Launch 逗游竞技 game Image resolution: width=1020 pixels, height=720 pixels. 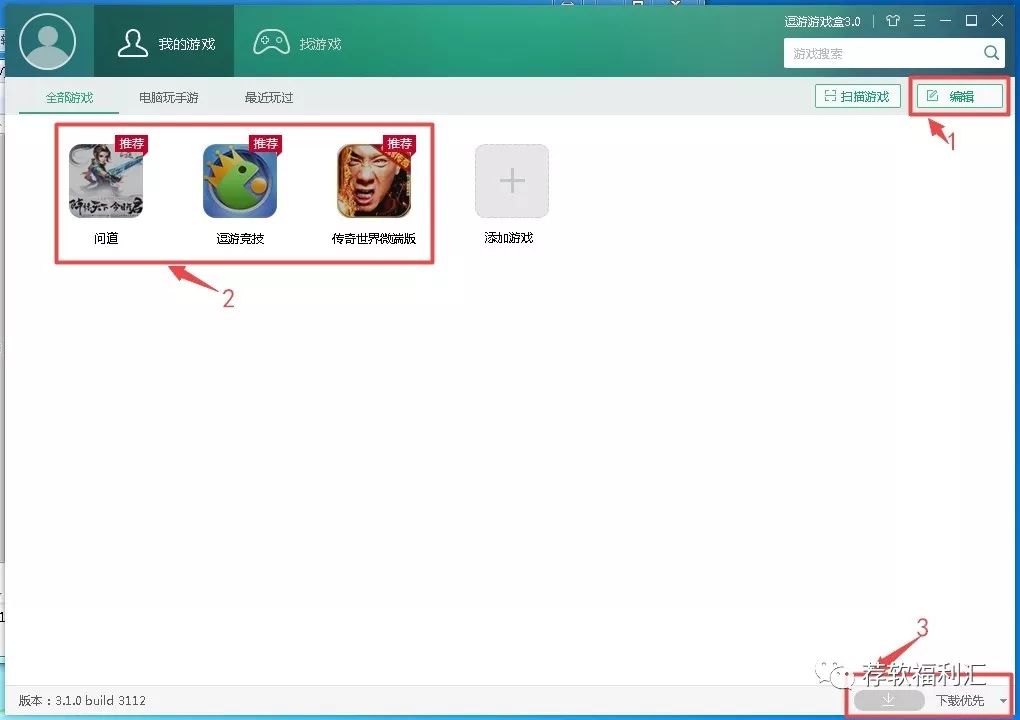239,180
